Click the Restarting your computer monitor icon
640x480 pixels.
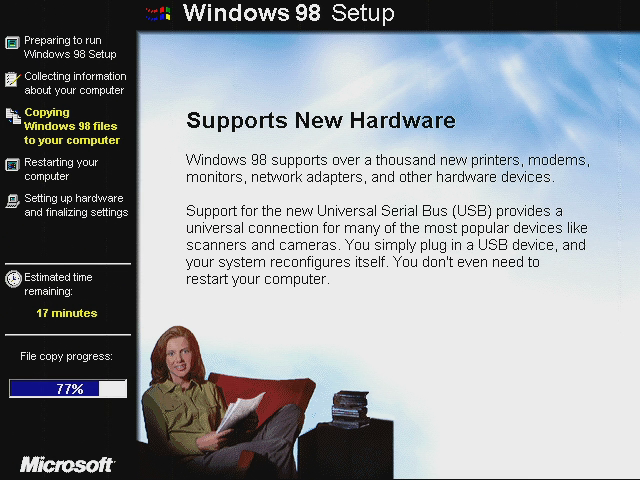point(12,165)
